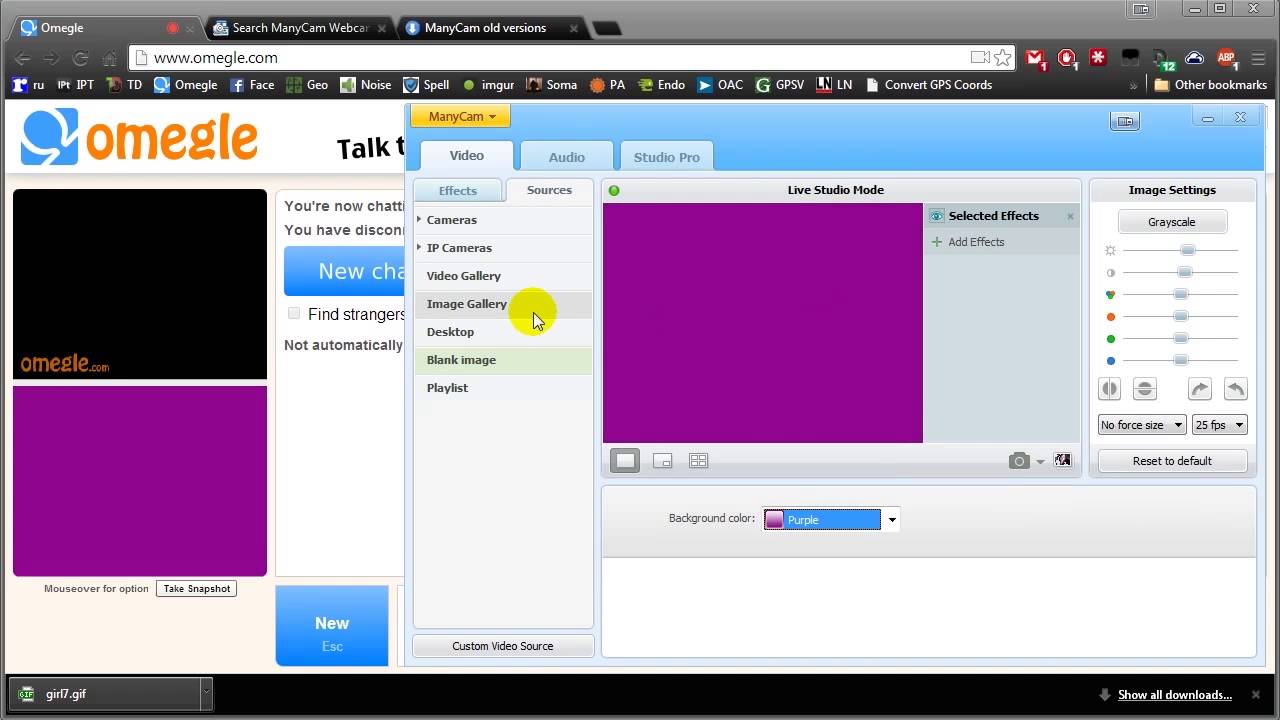The image size is (1280, 720).
Task: Click camera access icon in address bar
Action: pos(980,58)
